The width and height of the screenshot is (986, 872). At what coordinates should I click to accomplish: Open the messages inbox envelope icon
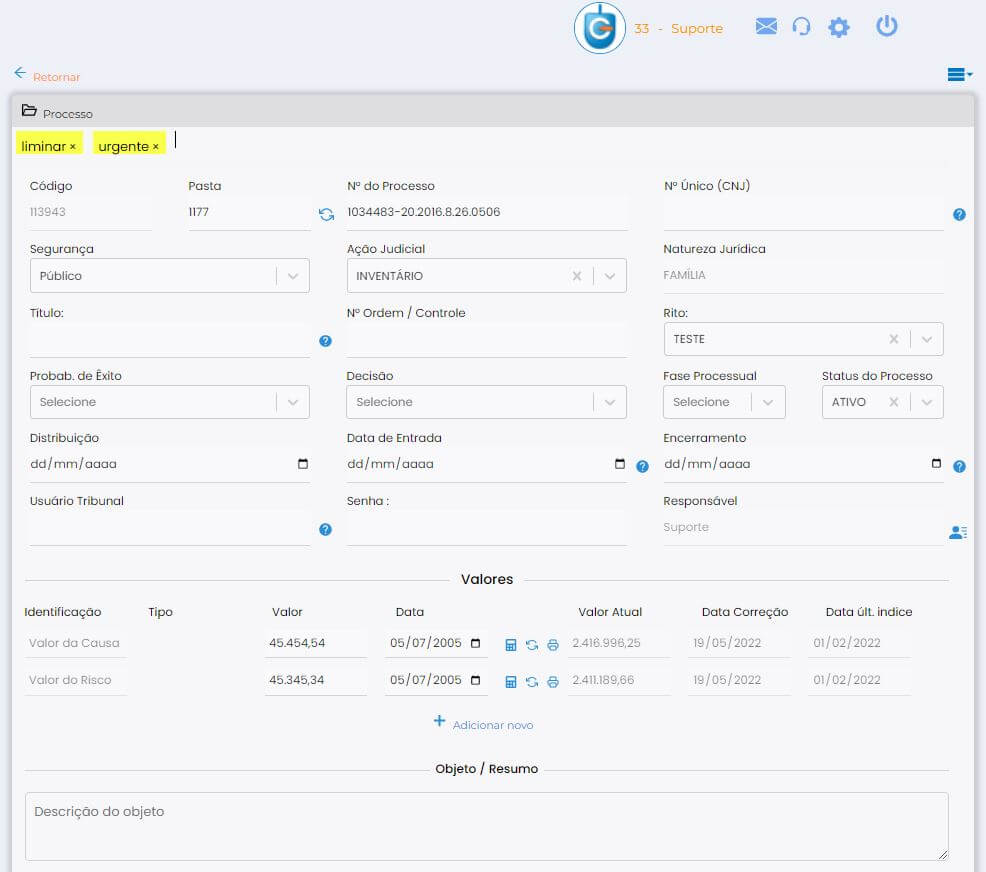(765, 27)
